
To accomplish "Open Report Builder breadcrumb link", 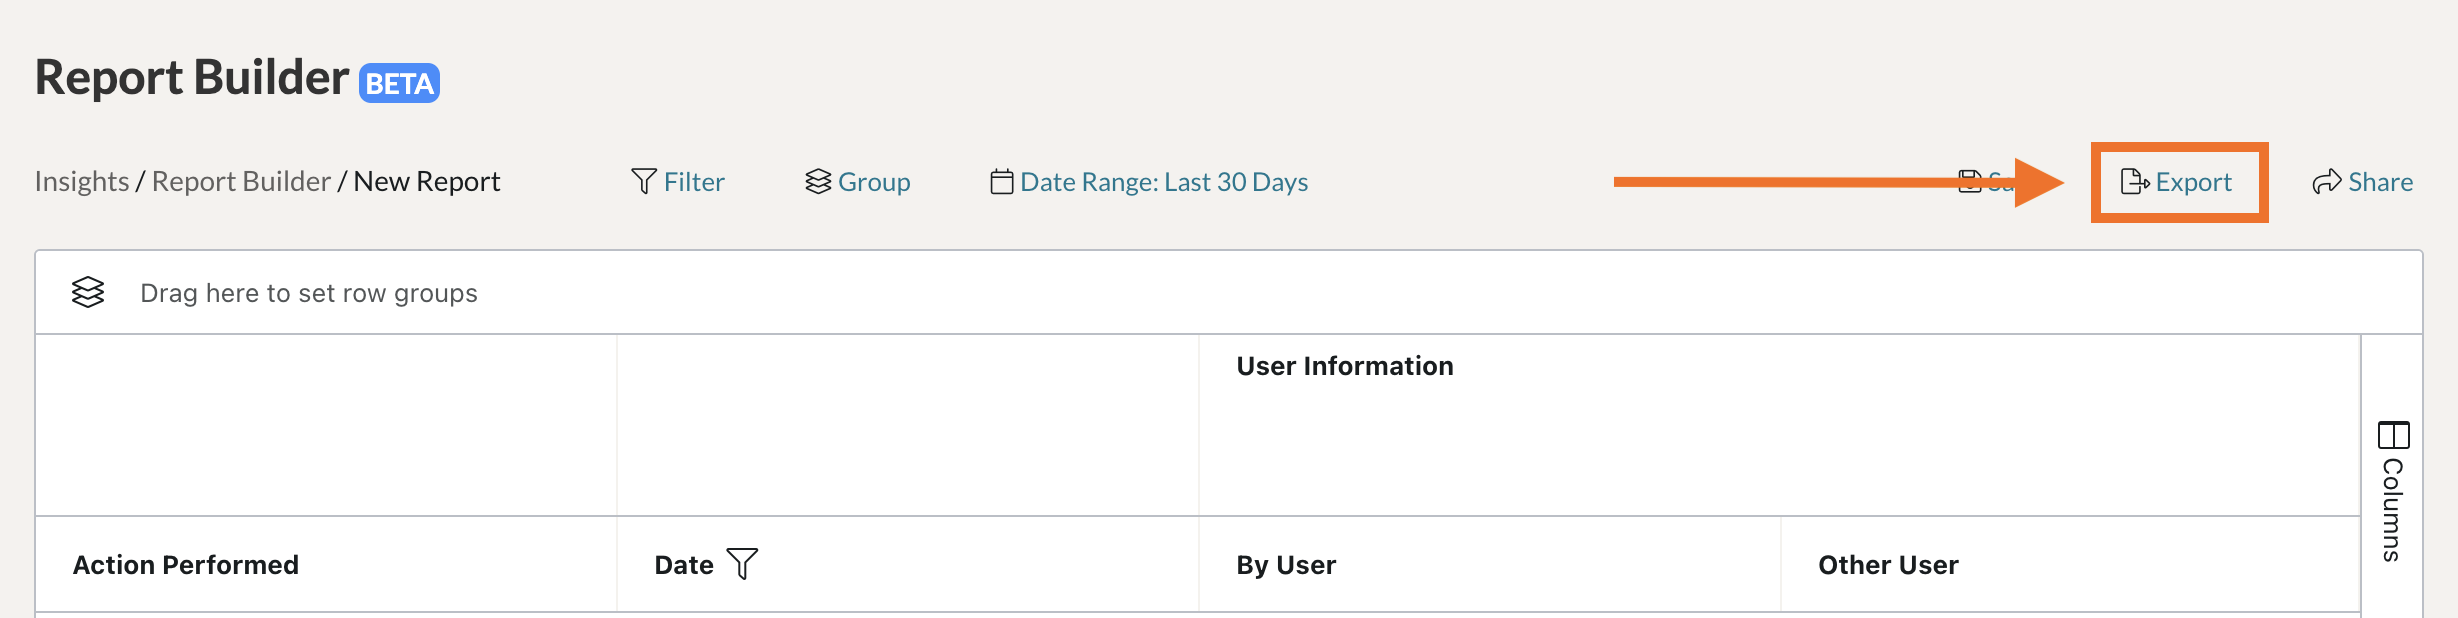I will point(241,182).
